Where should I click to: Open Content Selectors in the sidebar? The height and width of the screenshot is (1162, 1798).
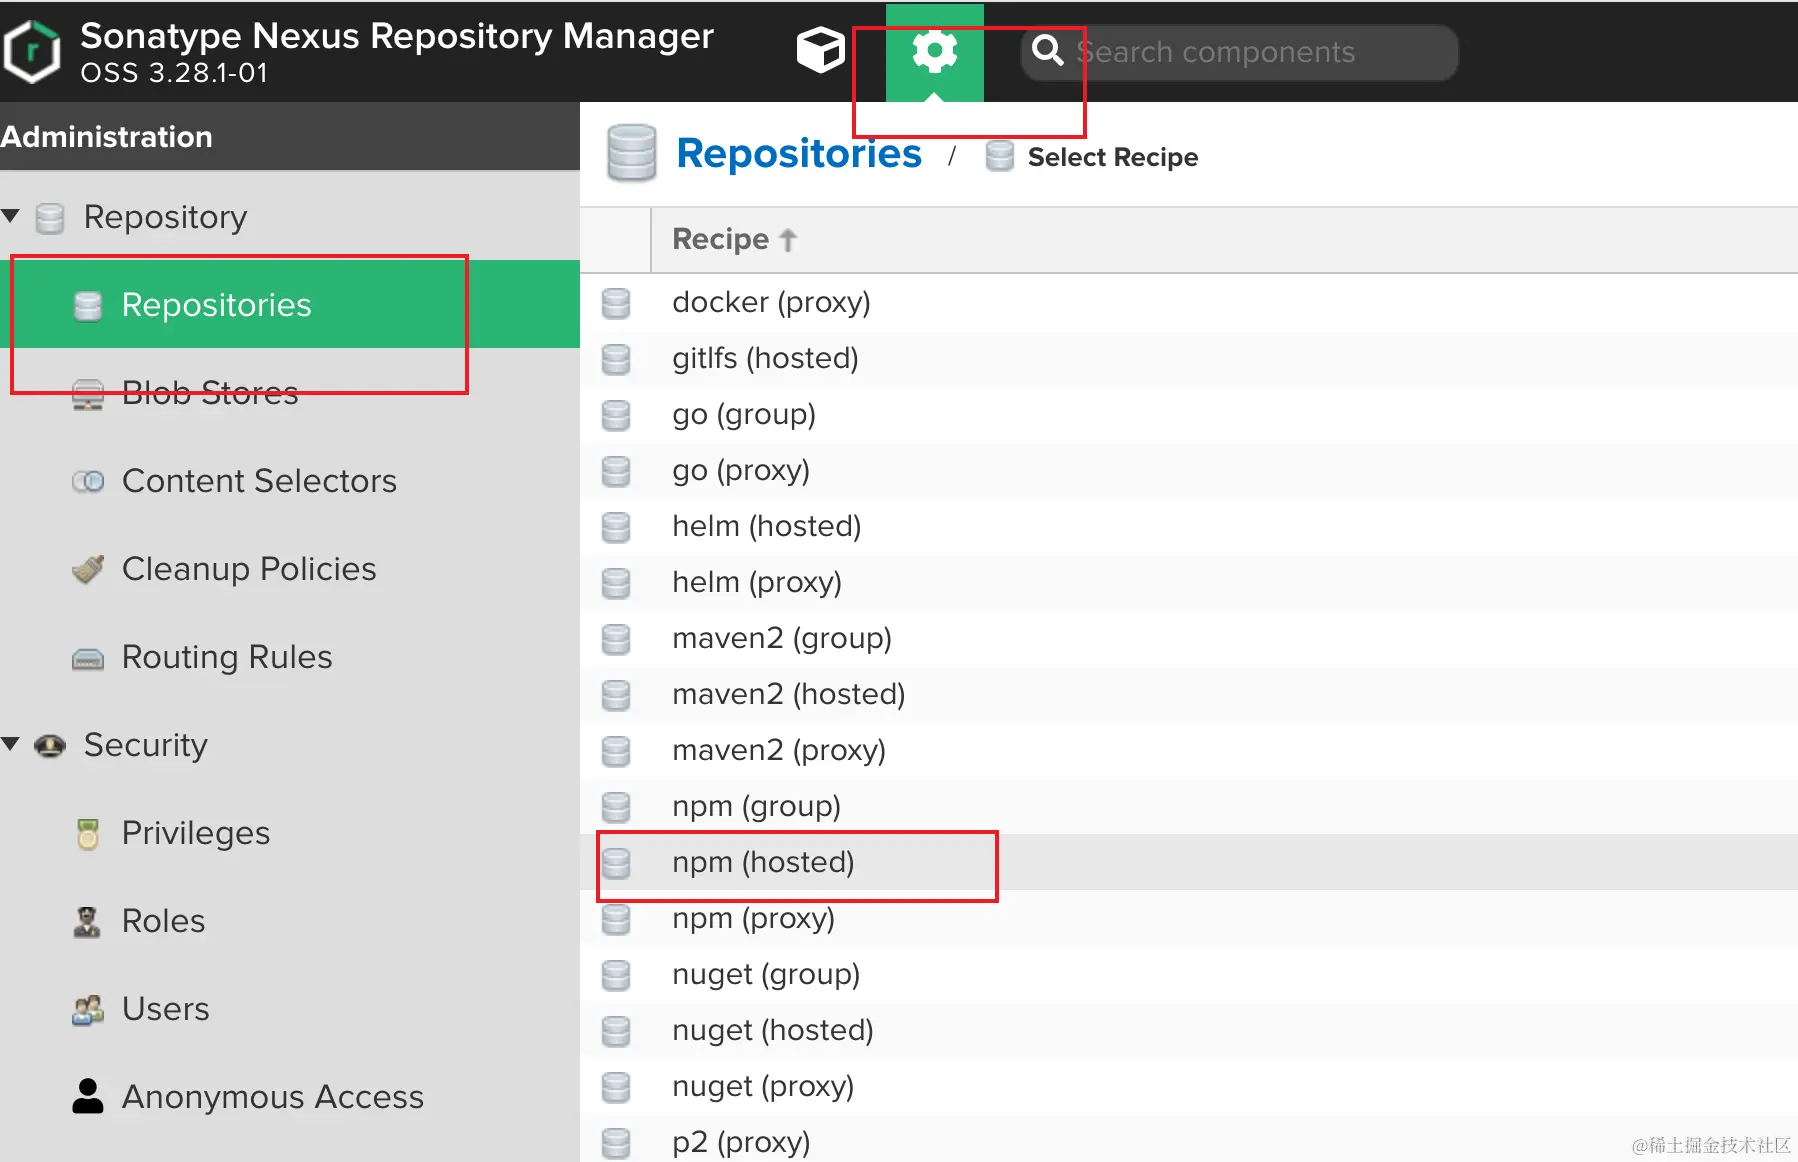[290, 480]
